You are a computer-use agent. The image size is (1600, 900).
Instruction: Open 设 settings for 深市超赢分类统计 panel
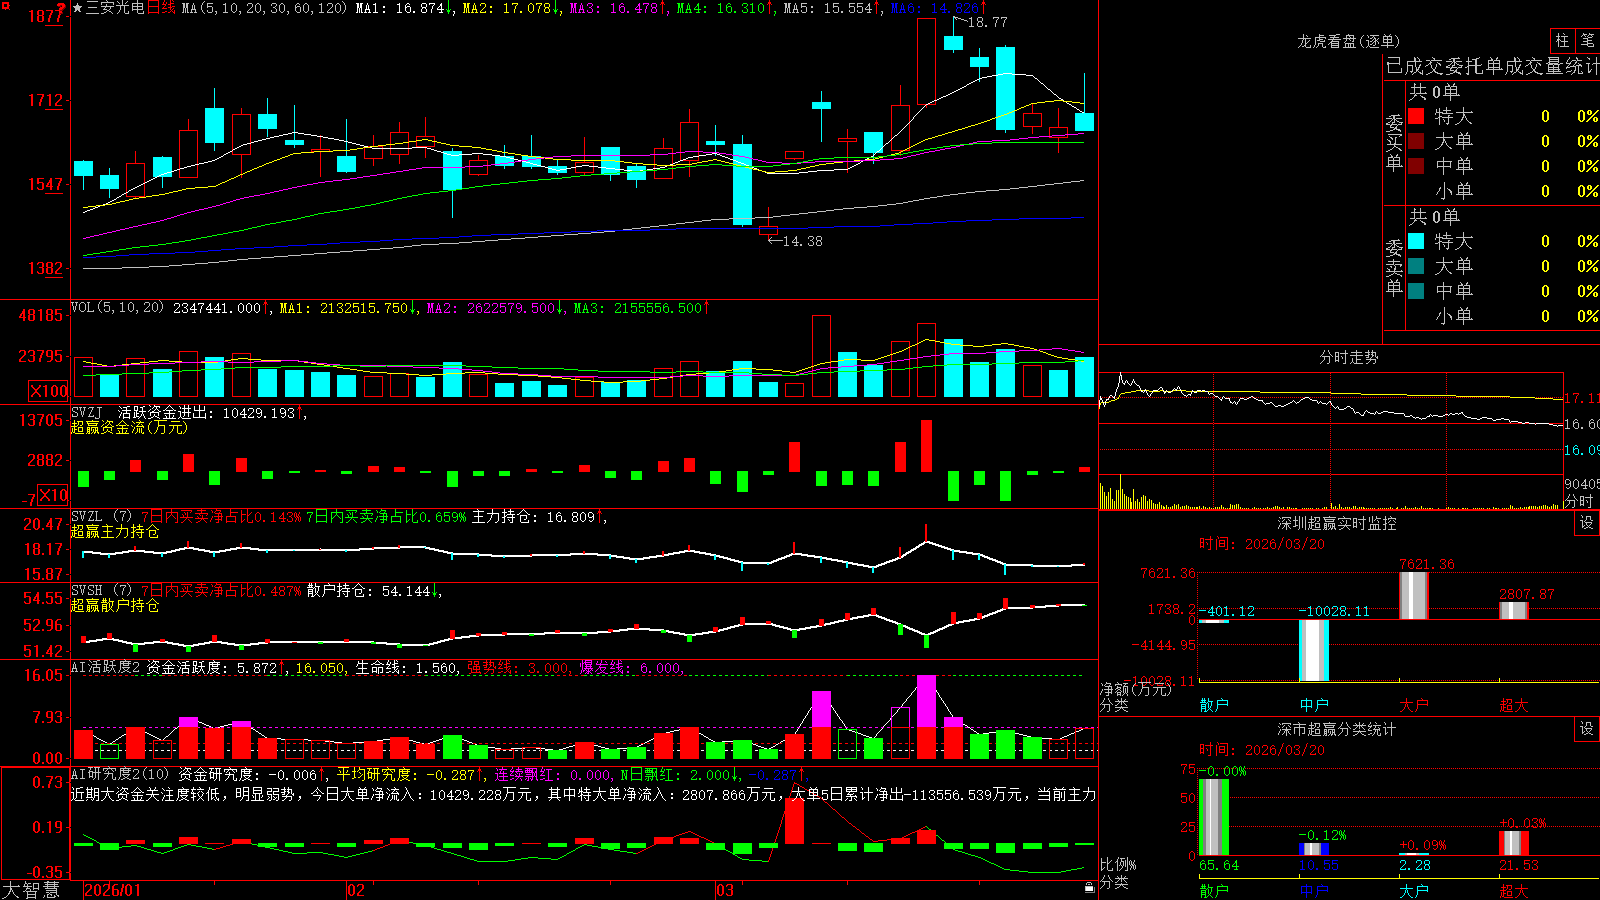coord(1587,729)
